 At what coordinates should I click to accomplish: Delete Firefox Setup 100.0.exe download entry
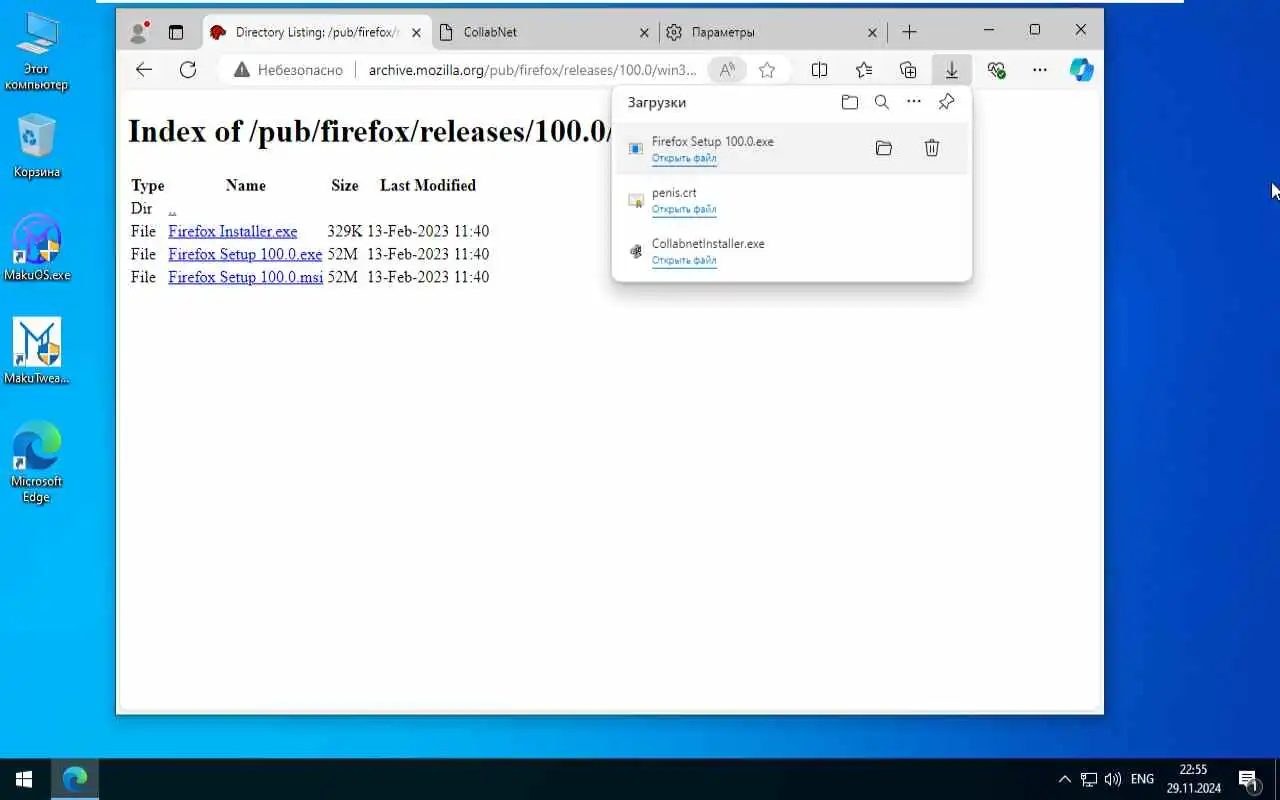(932, 148)
